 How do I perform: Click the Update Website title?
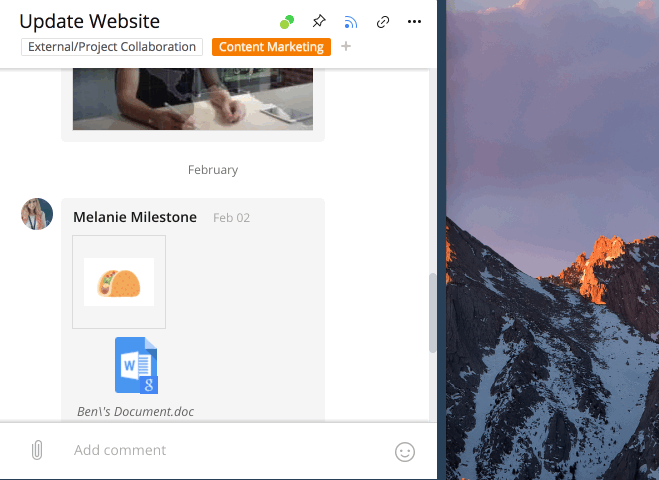click(90, 21)
